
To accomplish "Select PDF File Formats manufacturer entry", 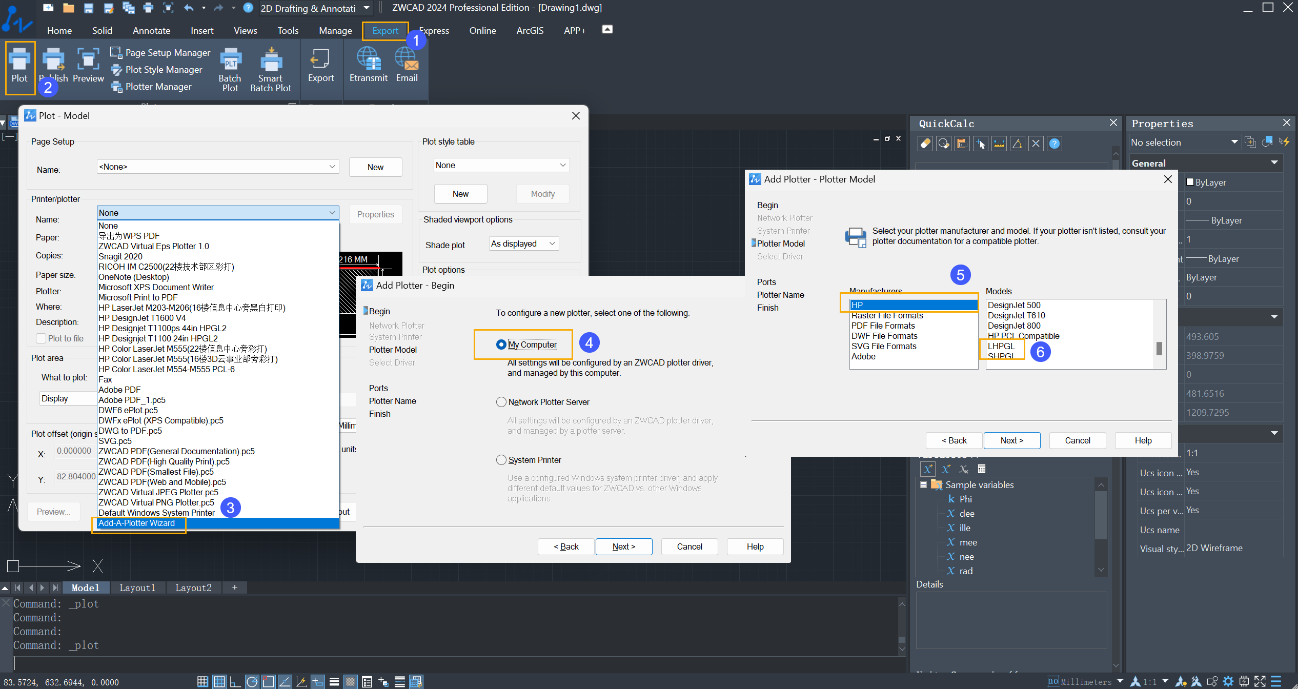I will 883,326.
